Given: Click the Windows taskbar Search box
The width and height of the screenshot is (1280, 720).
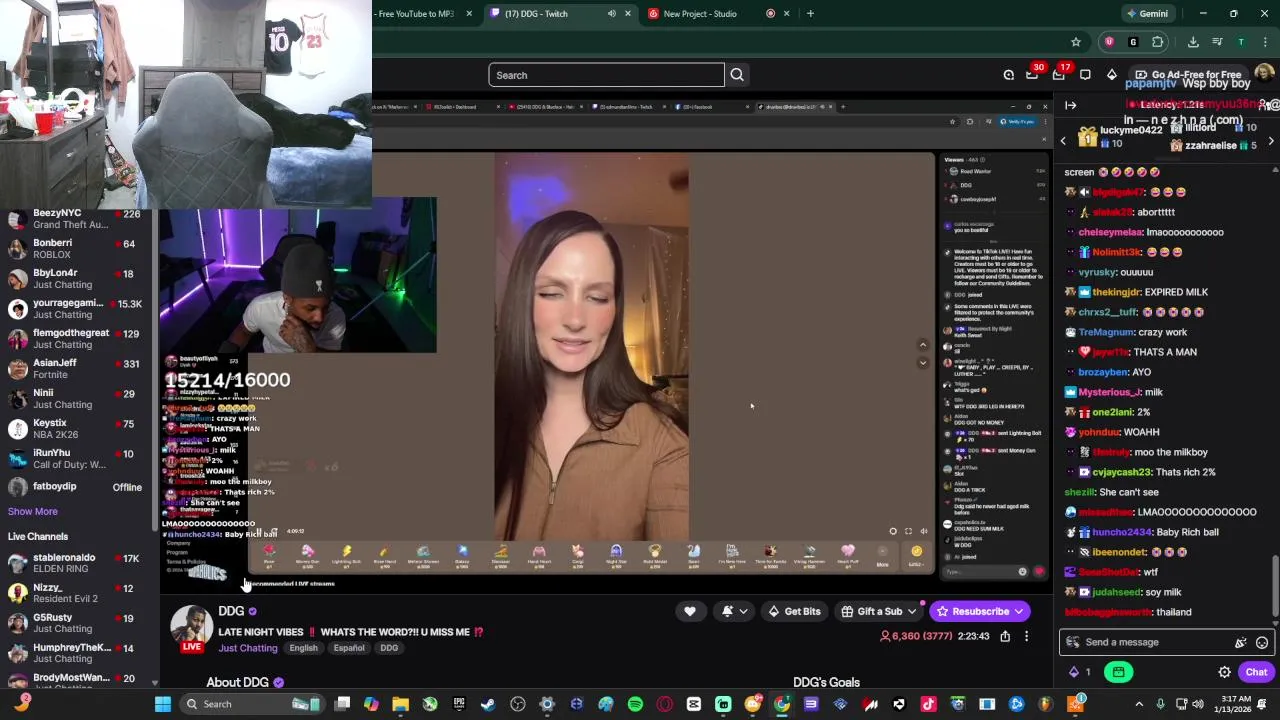Looking at the screenshot, I should 250,704.
